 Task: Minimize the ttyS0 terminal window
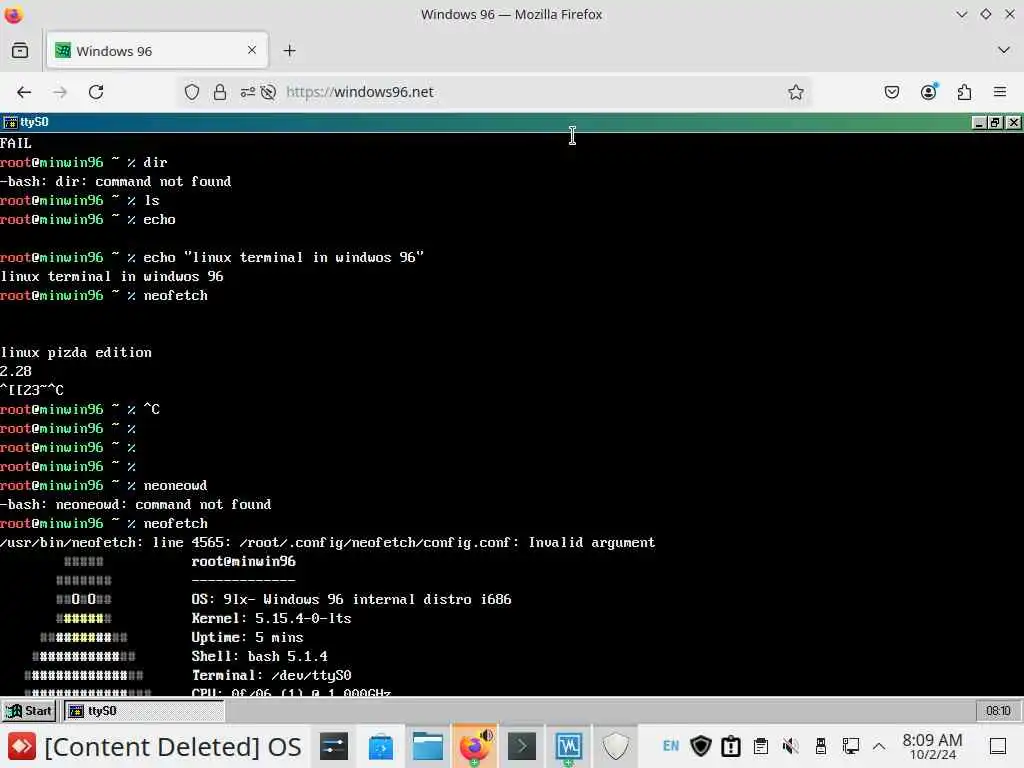point(978,122)
